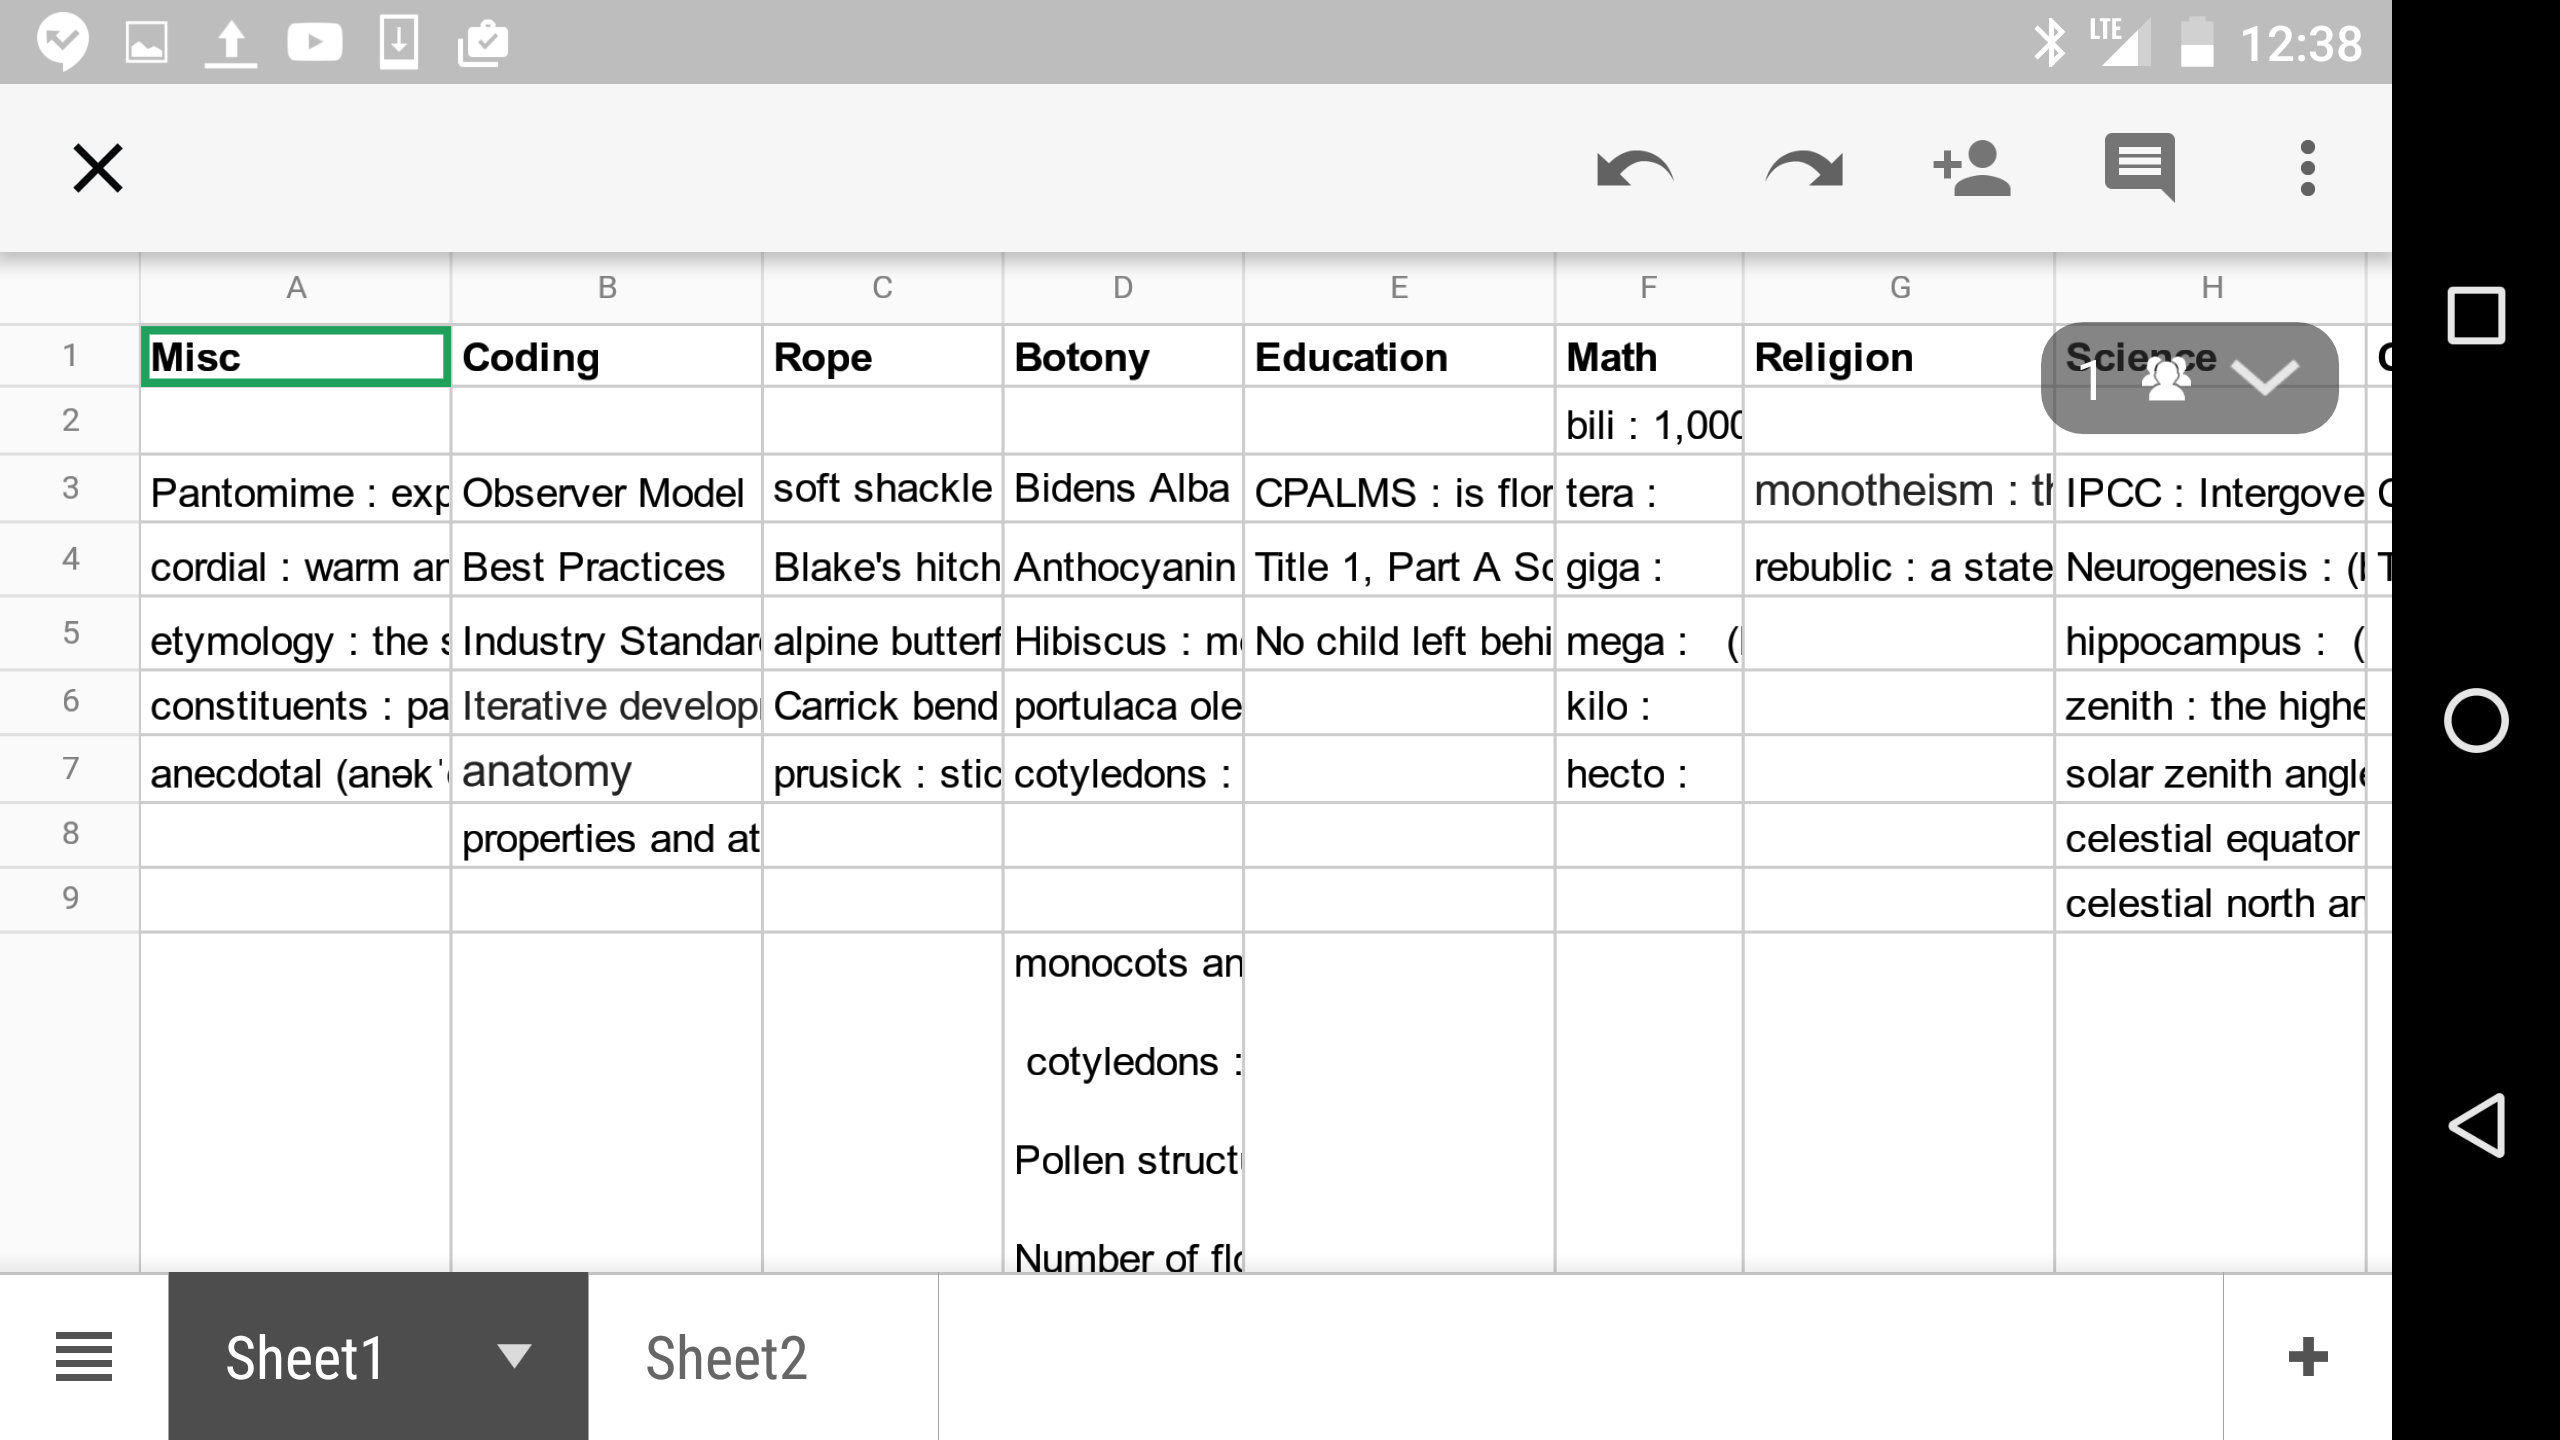Select column E header
Image resolution: width=2560 pixels, height=1440 pixels.
[x=1399, y=288]
